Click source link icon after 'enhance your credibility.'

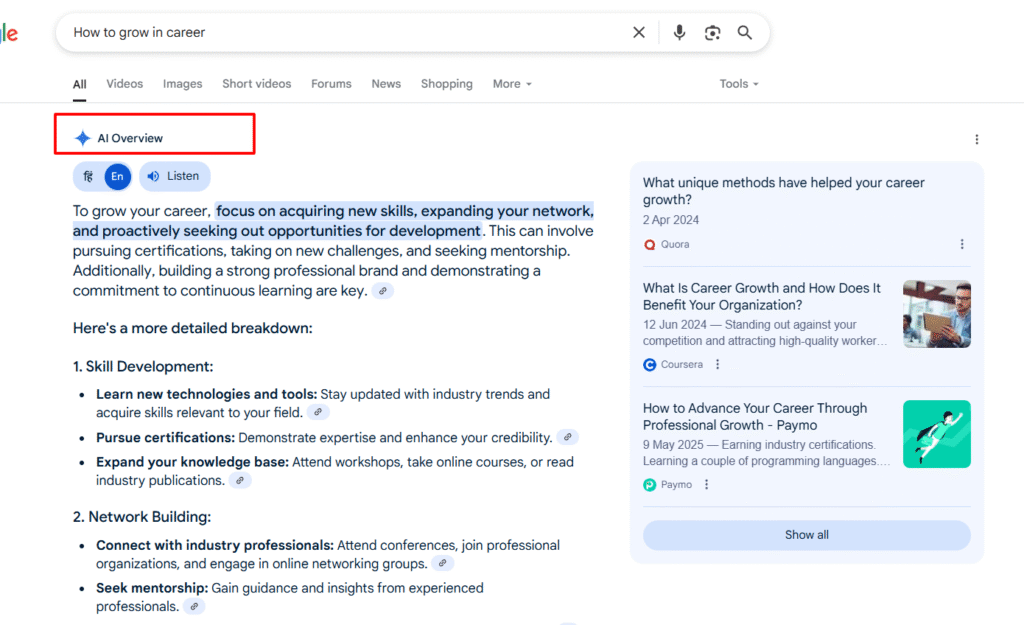568,437
